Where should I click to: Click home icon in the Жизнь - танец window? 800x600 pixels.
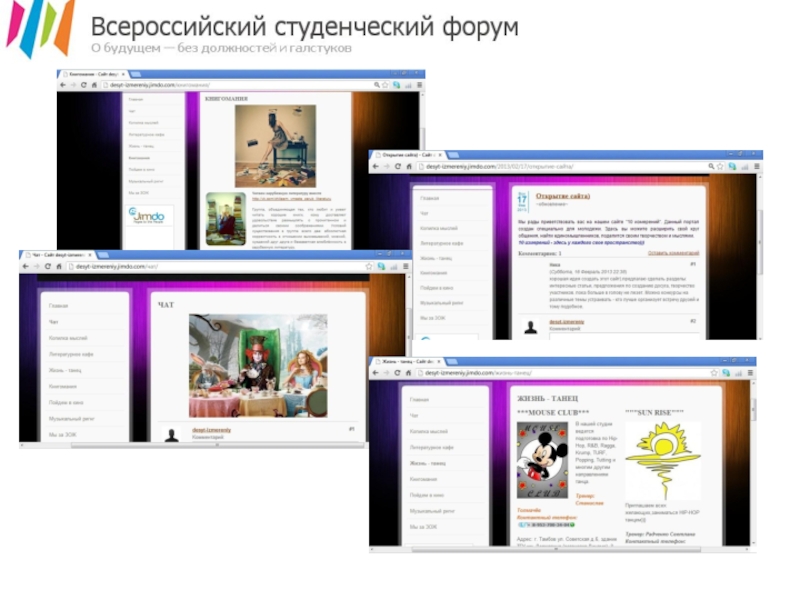pyautogui.click(x=408, y=373)
